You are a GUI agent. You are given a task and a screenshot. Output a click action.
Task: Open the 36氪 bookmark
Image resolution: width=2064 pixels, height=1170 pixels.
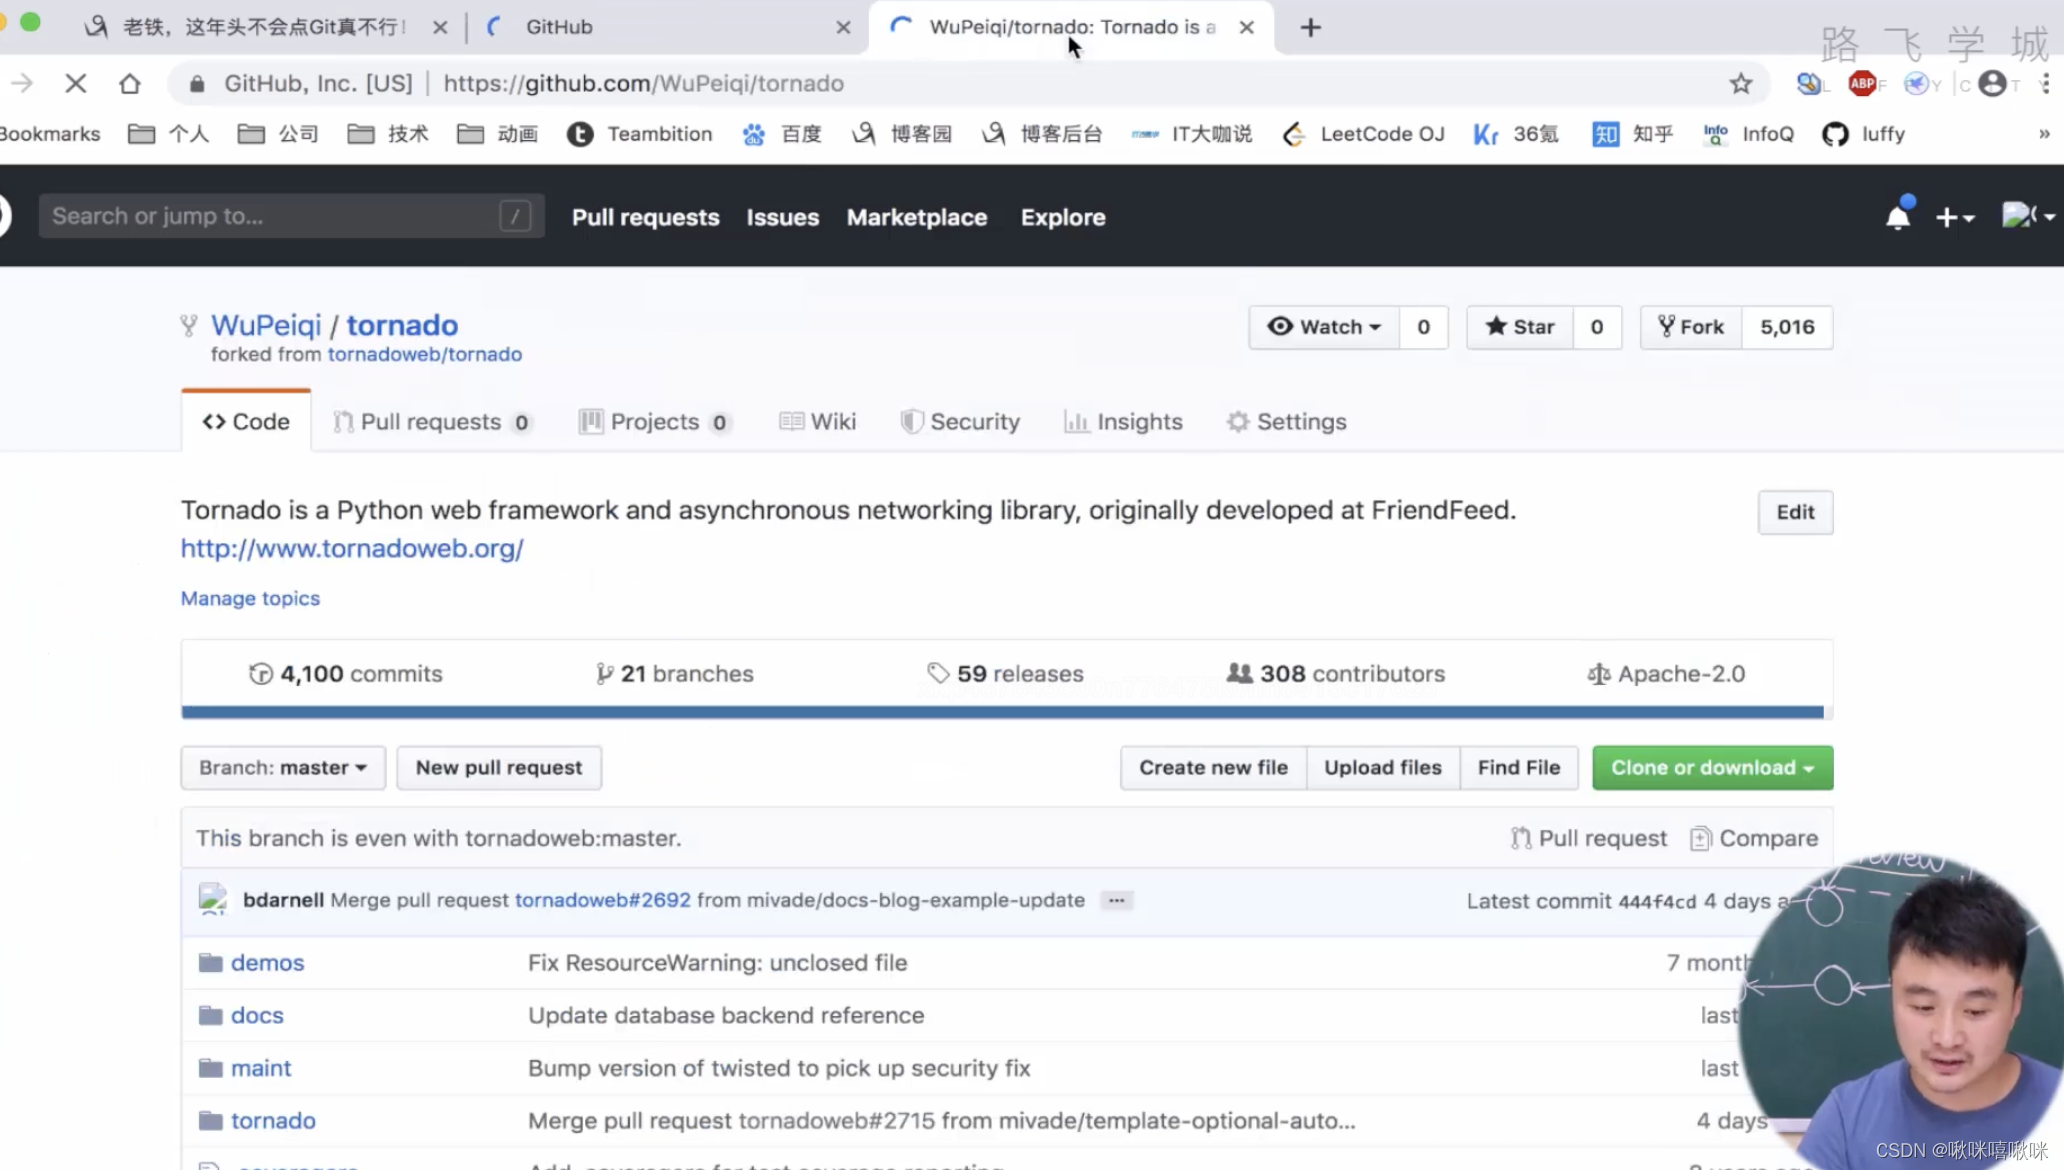[x=1515, y=134]
